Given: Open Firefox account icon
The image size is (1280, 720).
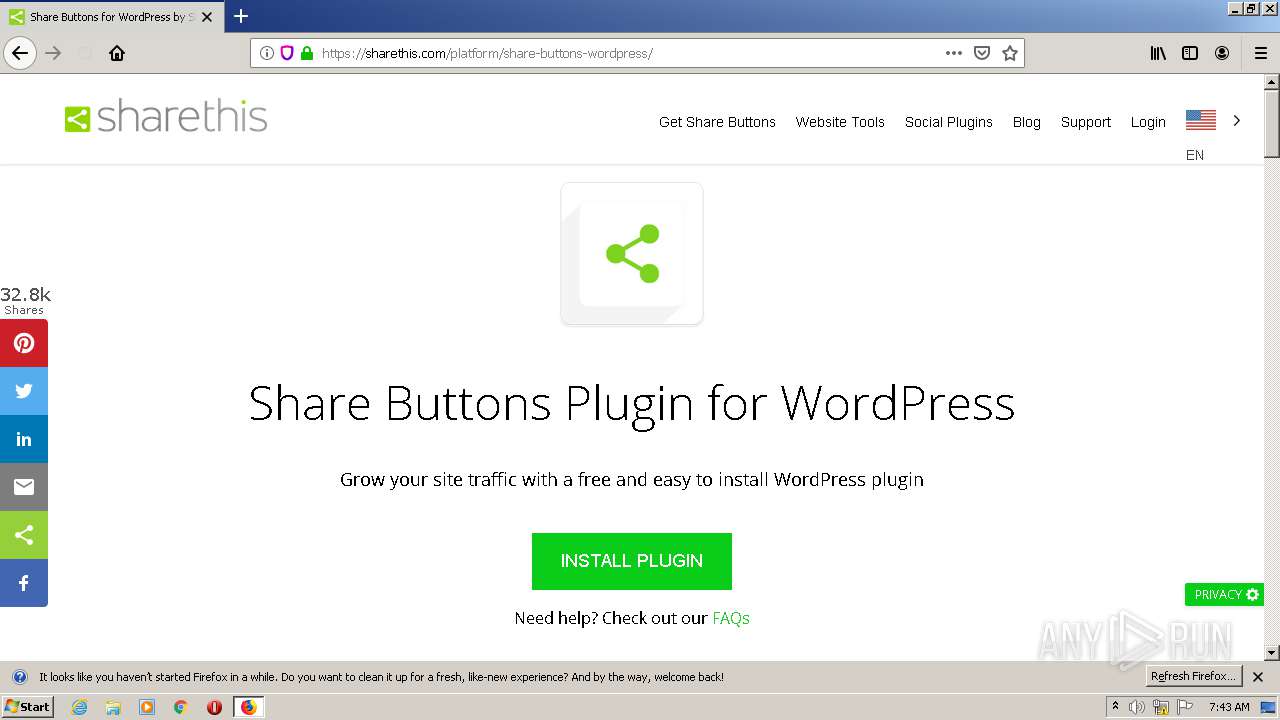Looking at the screenshot, I should [x=1222, y=53].
